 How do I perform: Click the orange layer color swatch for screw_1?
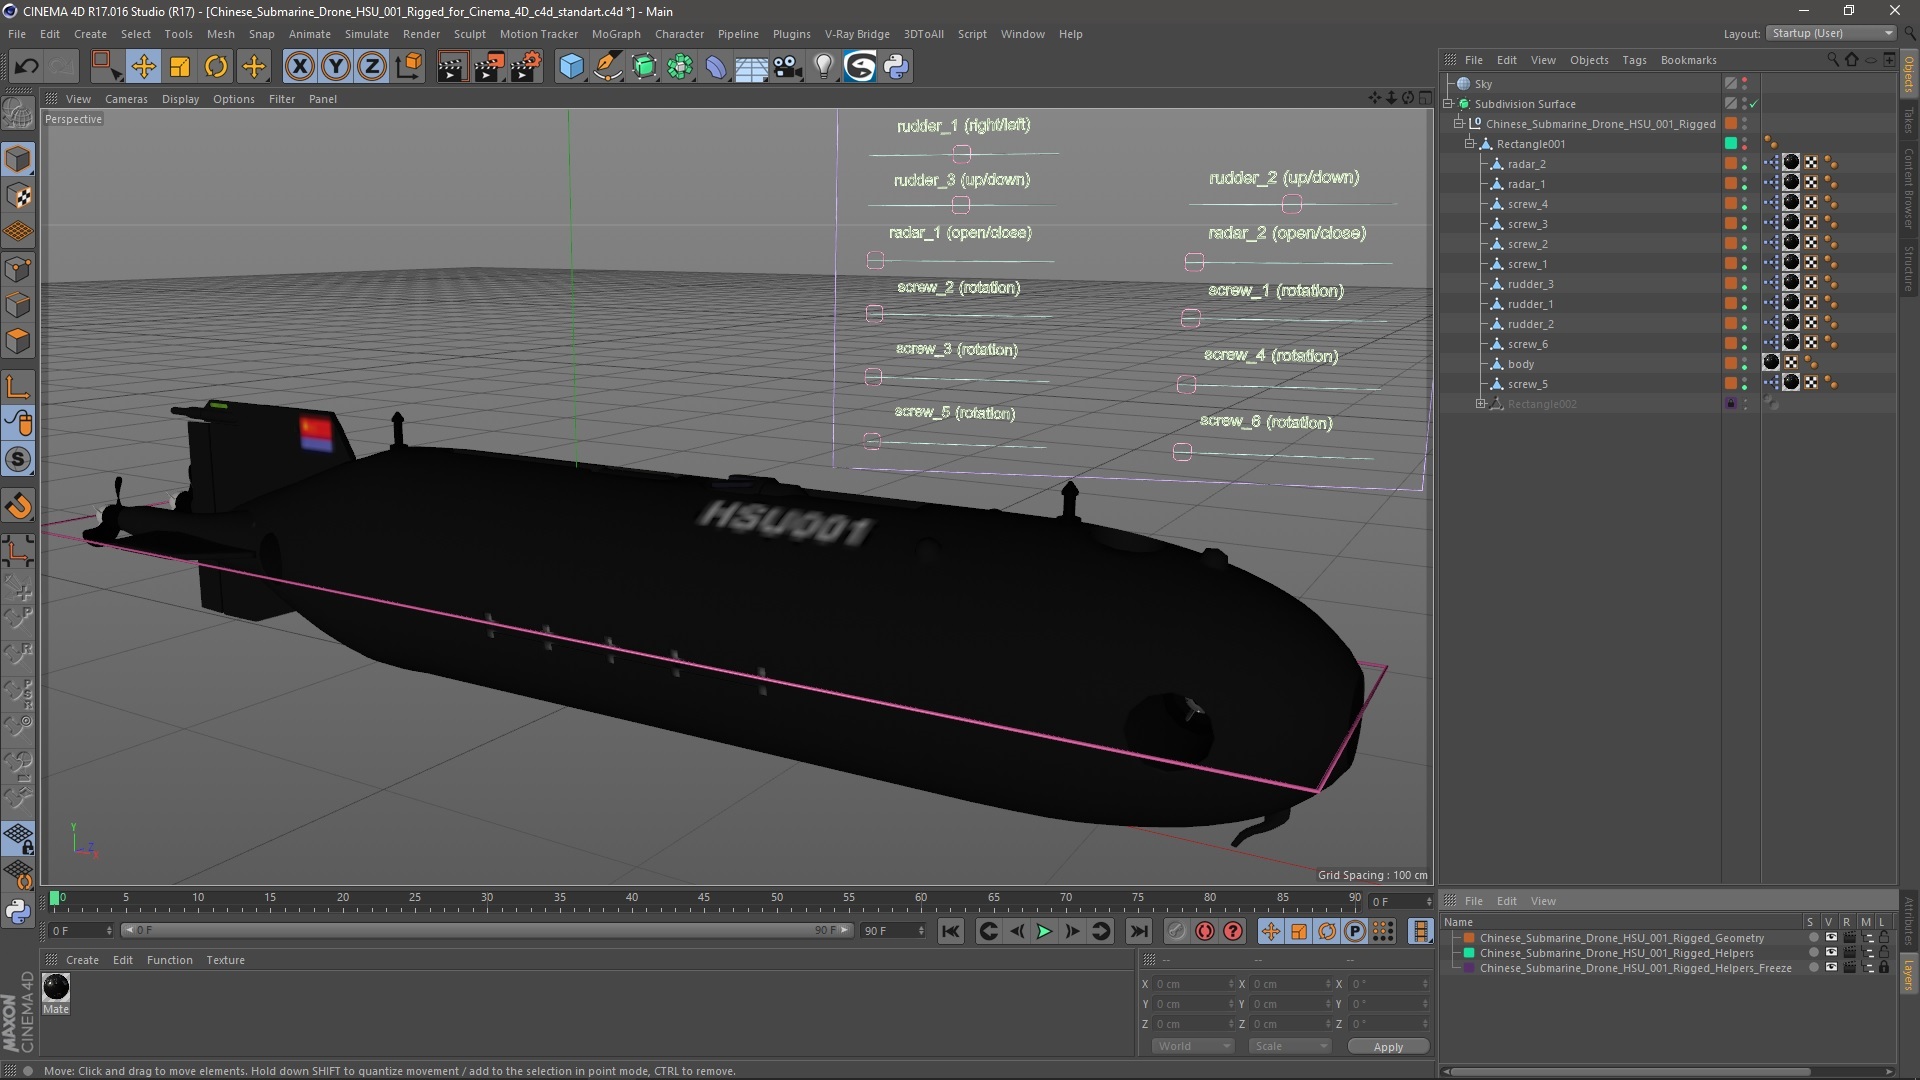coord(1731,264)
